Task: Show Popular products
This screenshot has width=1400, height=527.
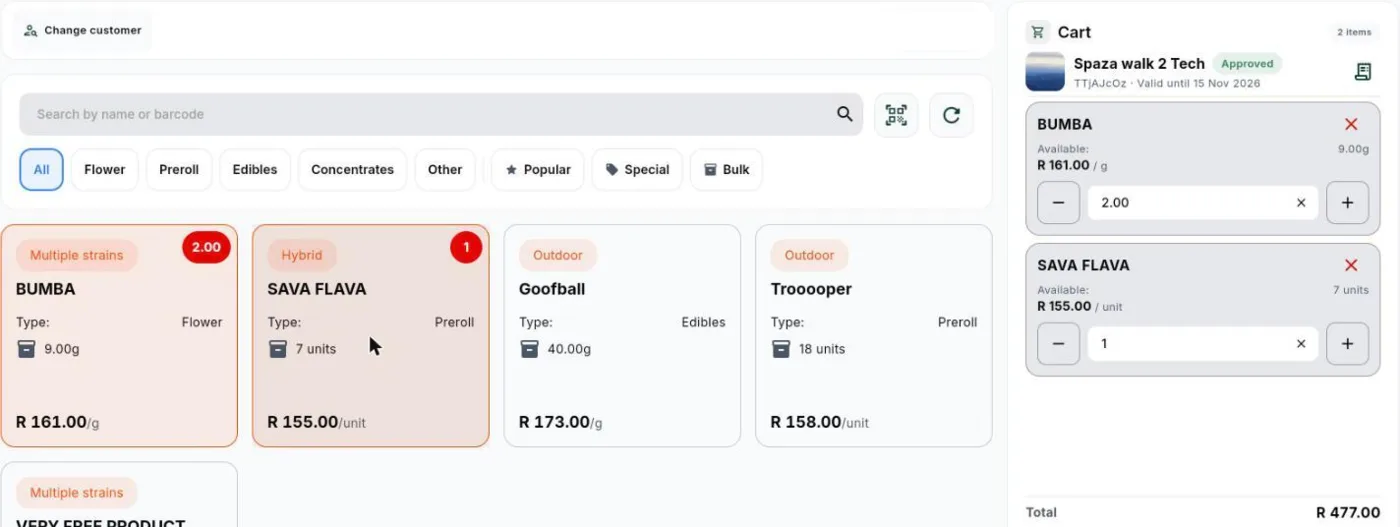Action: (x=538, y=170)
